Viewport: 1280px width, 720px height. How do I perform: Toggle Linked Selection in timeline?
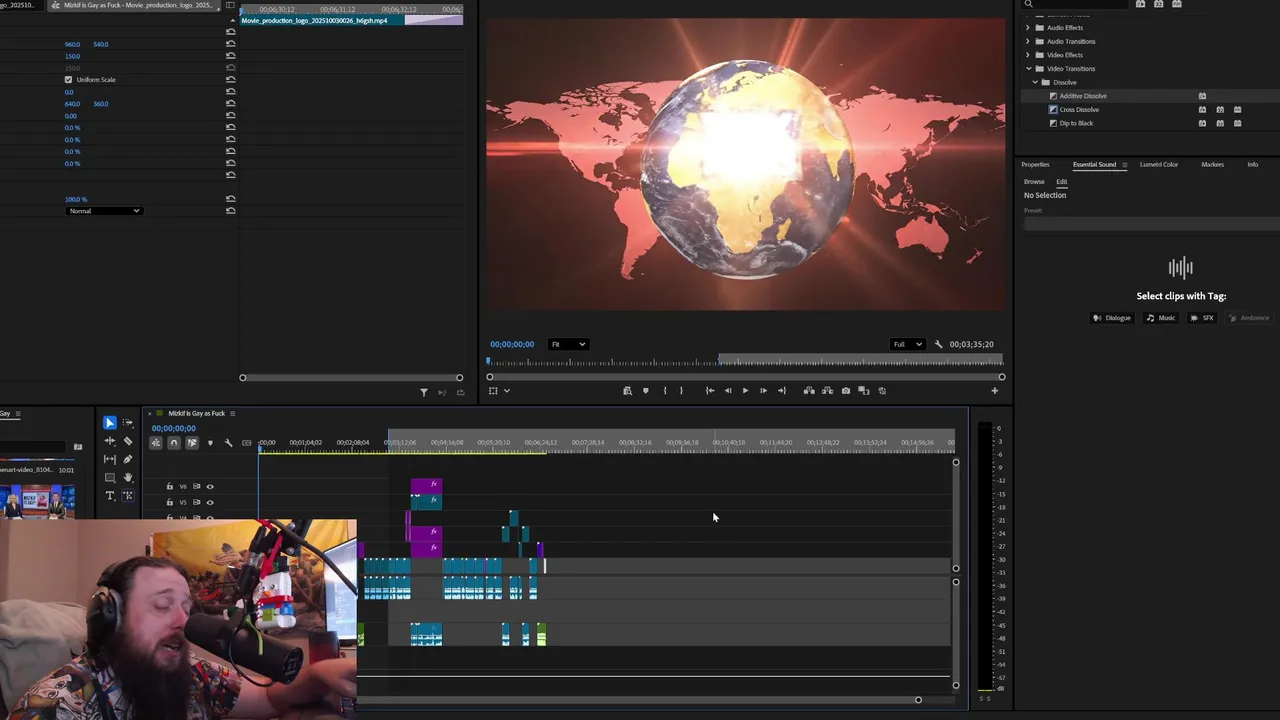pyautogui.click(x=192, y=443)
